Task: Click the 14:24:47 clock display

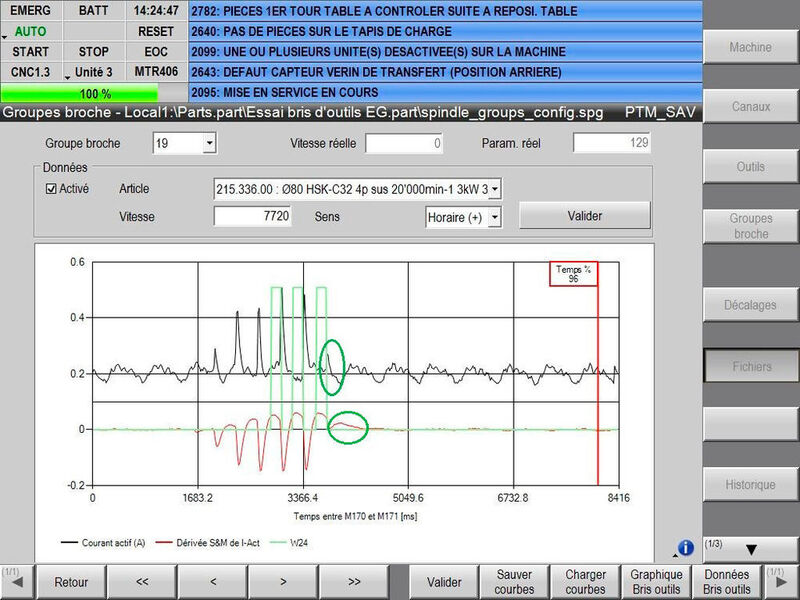Action: (156, 11)
